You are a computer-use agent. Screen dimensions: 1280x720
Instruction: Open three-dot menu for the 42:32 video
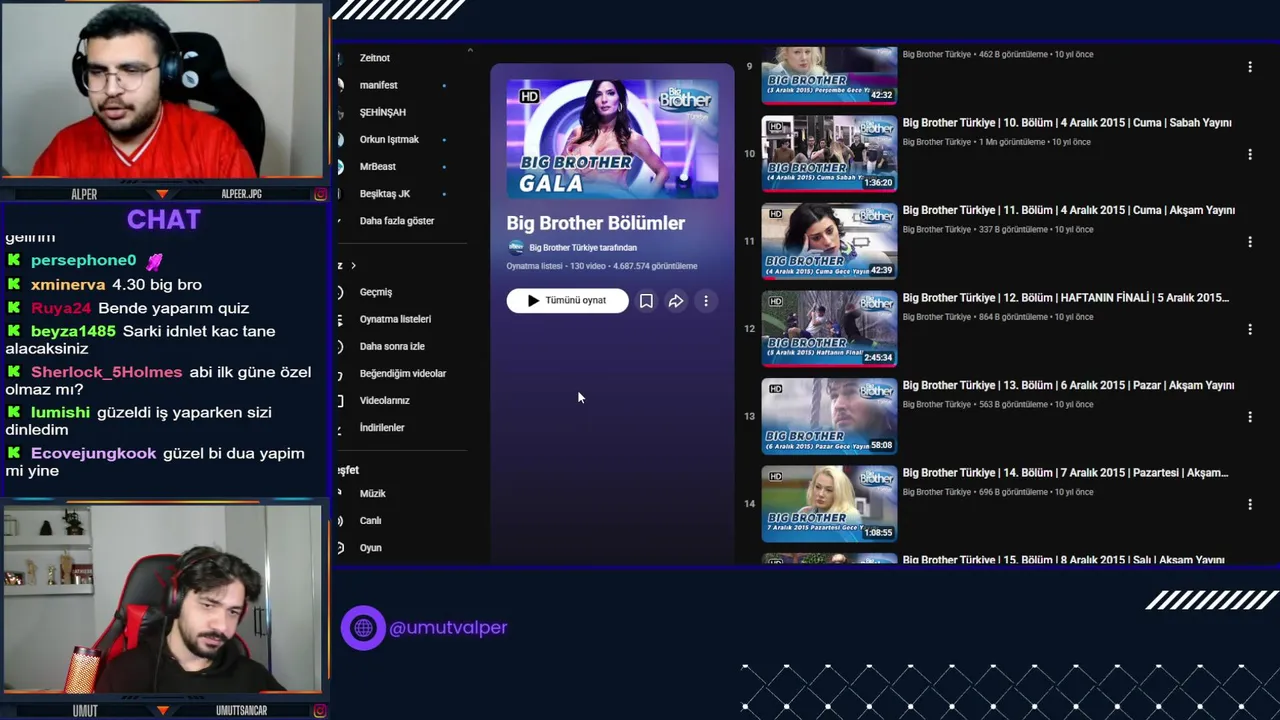[x=1249, y=67]
